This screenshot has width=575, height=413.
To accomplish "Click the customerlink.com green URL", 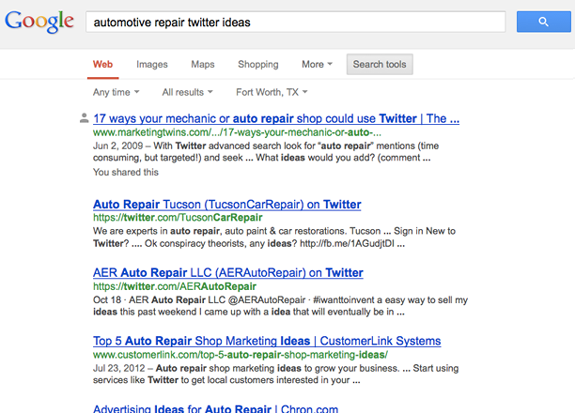I will pyautogui.click(x=240, y=355).
